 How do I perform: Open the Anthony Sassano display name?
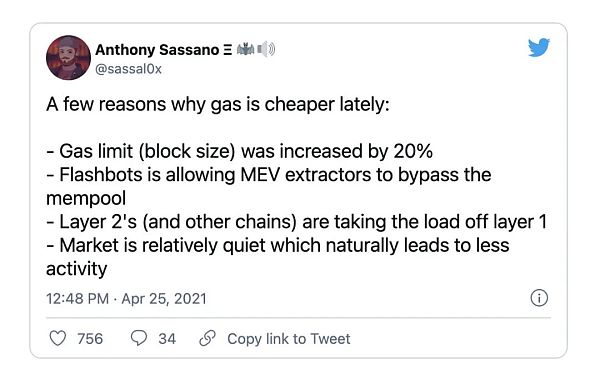pos(157,50)
